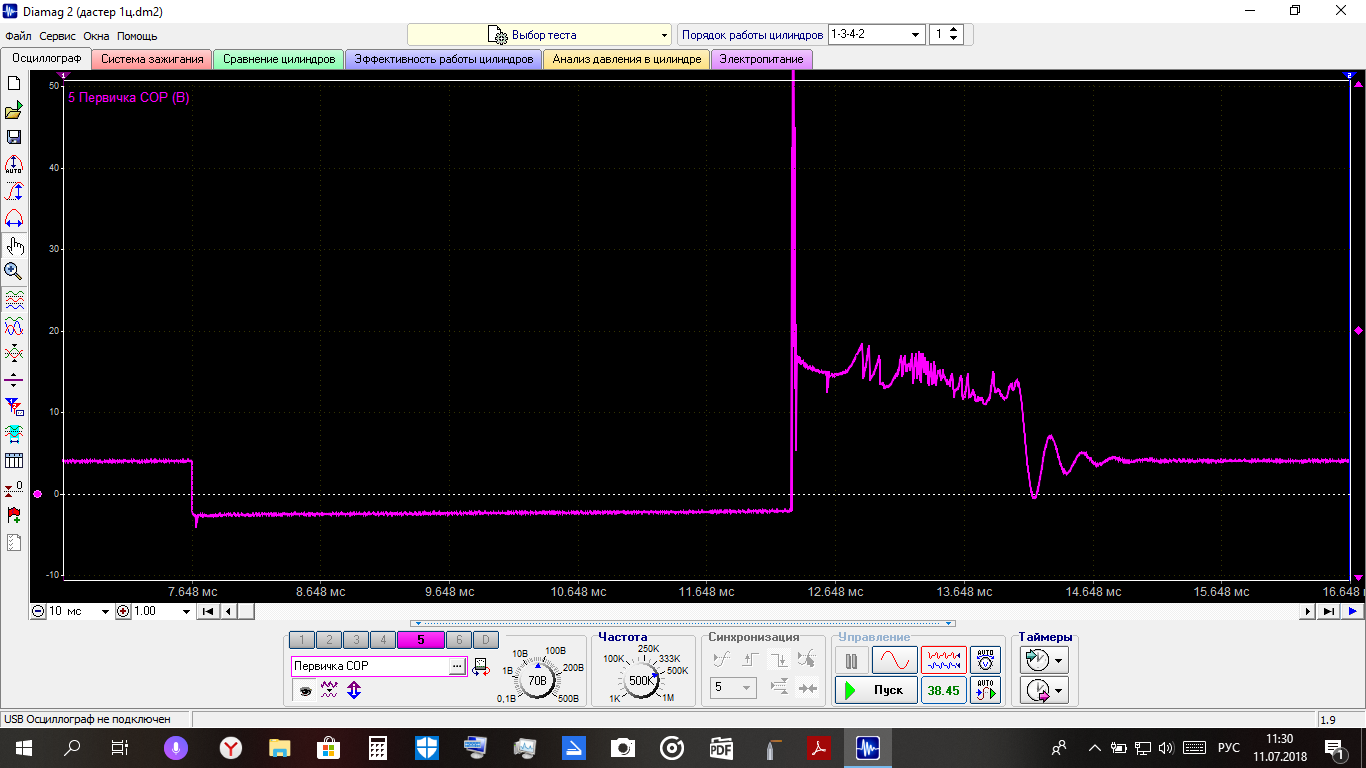
Task: Click the 38.45 value button
Action: [944, 690]
